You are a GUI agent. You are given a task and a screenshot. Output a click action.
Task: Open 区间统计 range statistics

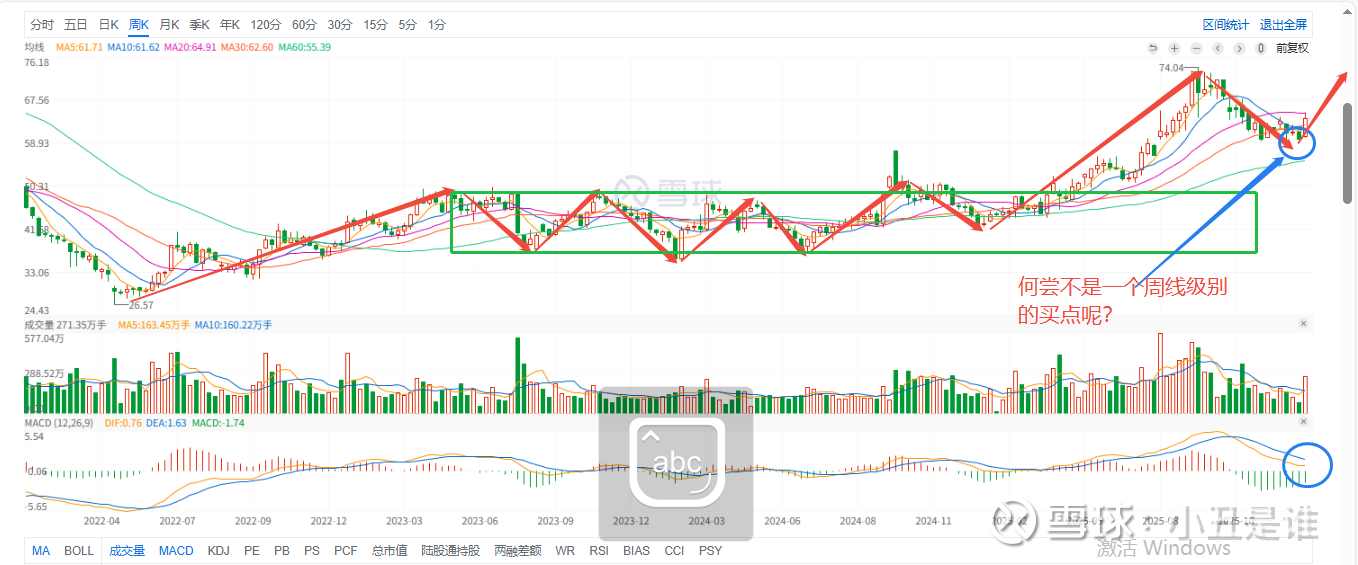tap(1226, 25)
